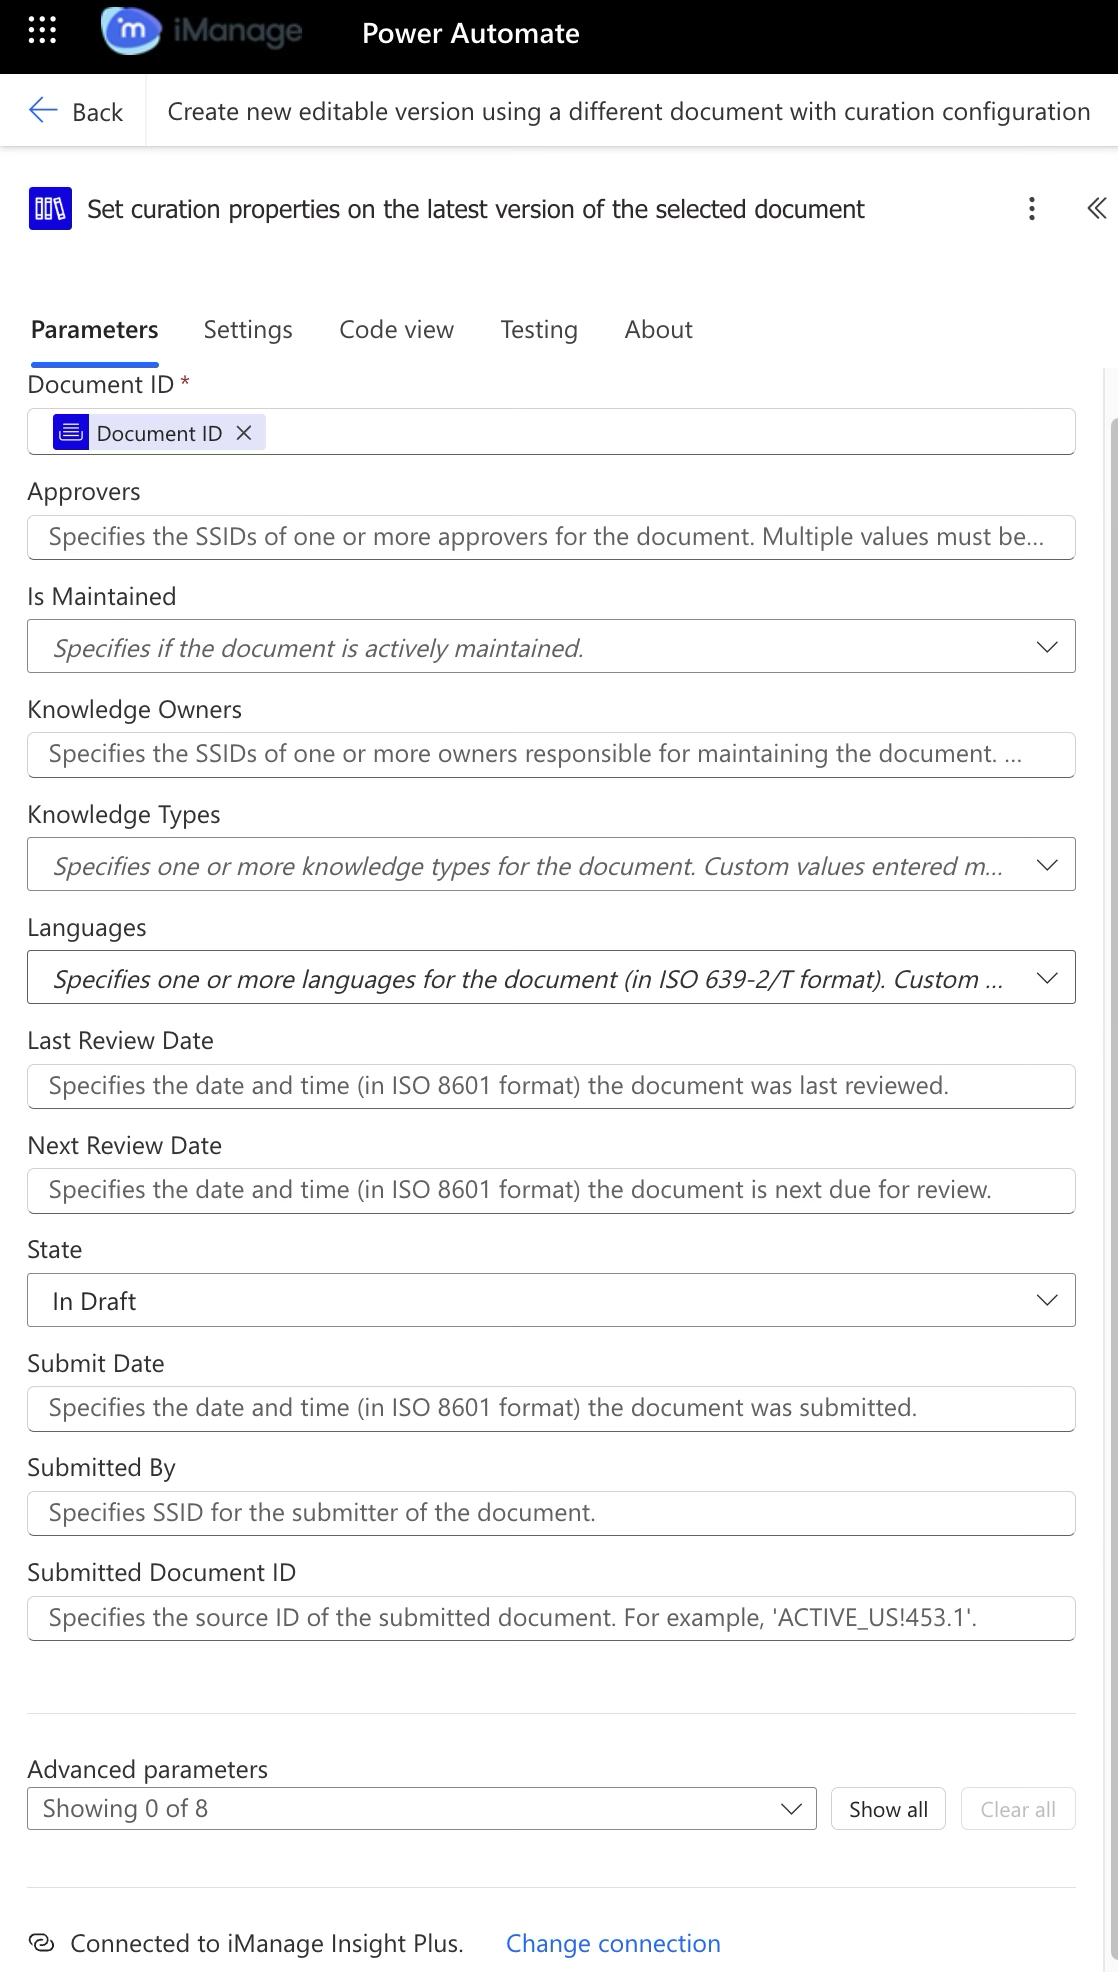
Task: Expand the Advanced parameters dropdown
Action: [x=422, y=1809]
